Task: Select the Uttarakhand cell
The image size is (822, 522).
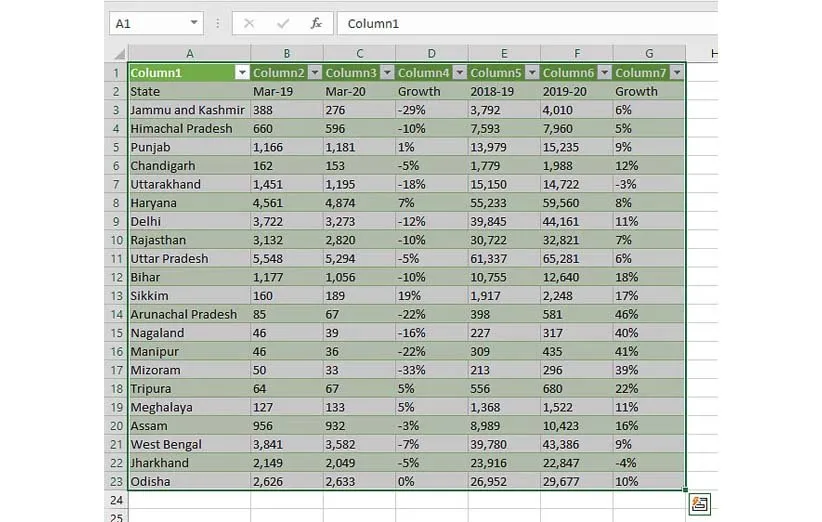Action: (189, 184)
